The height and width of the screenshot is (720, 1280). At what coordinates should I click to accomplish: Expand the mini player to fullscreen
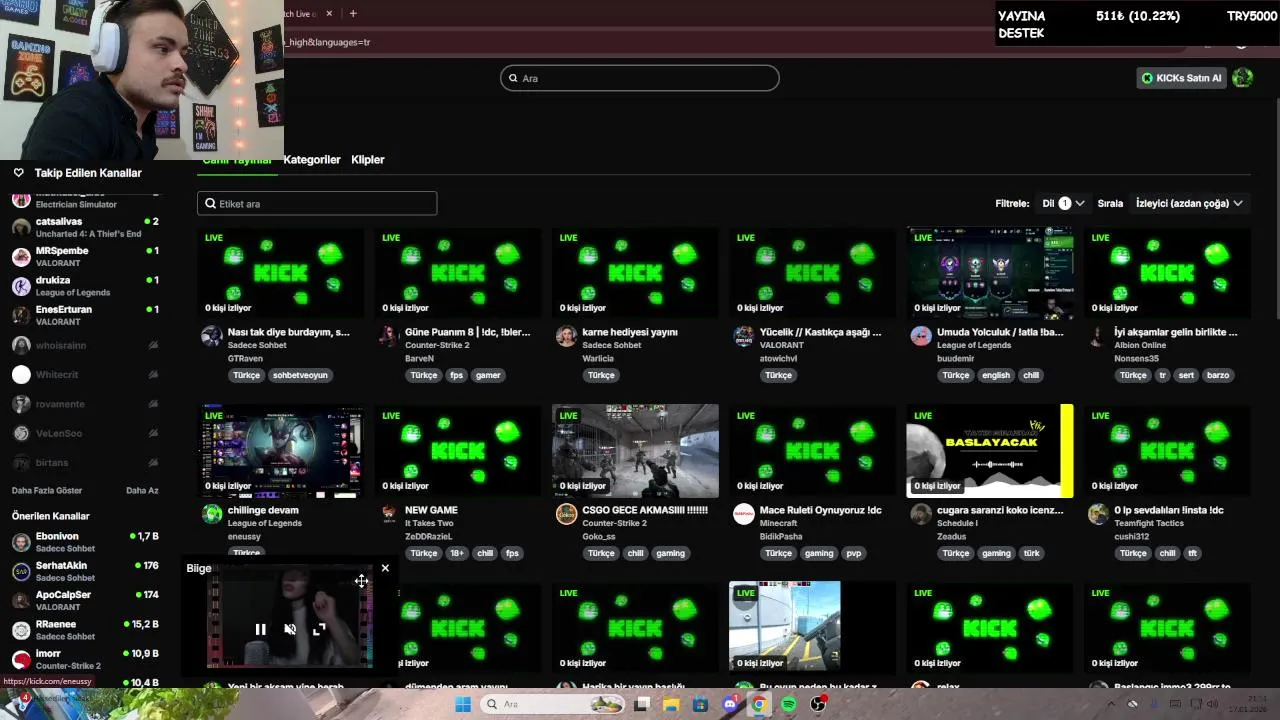click(319, 629)
